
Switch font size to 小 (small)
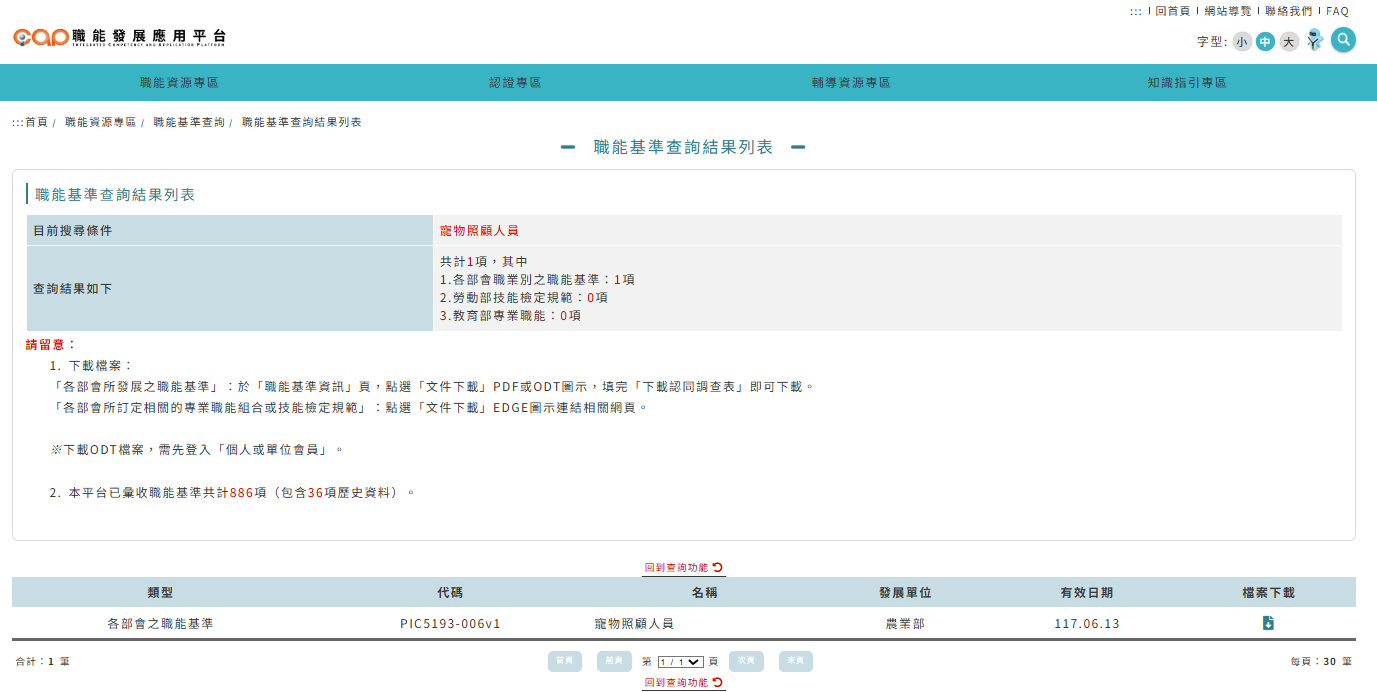pos(1241,41)
